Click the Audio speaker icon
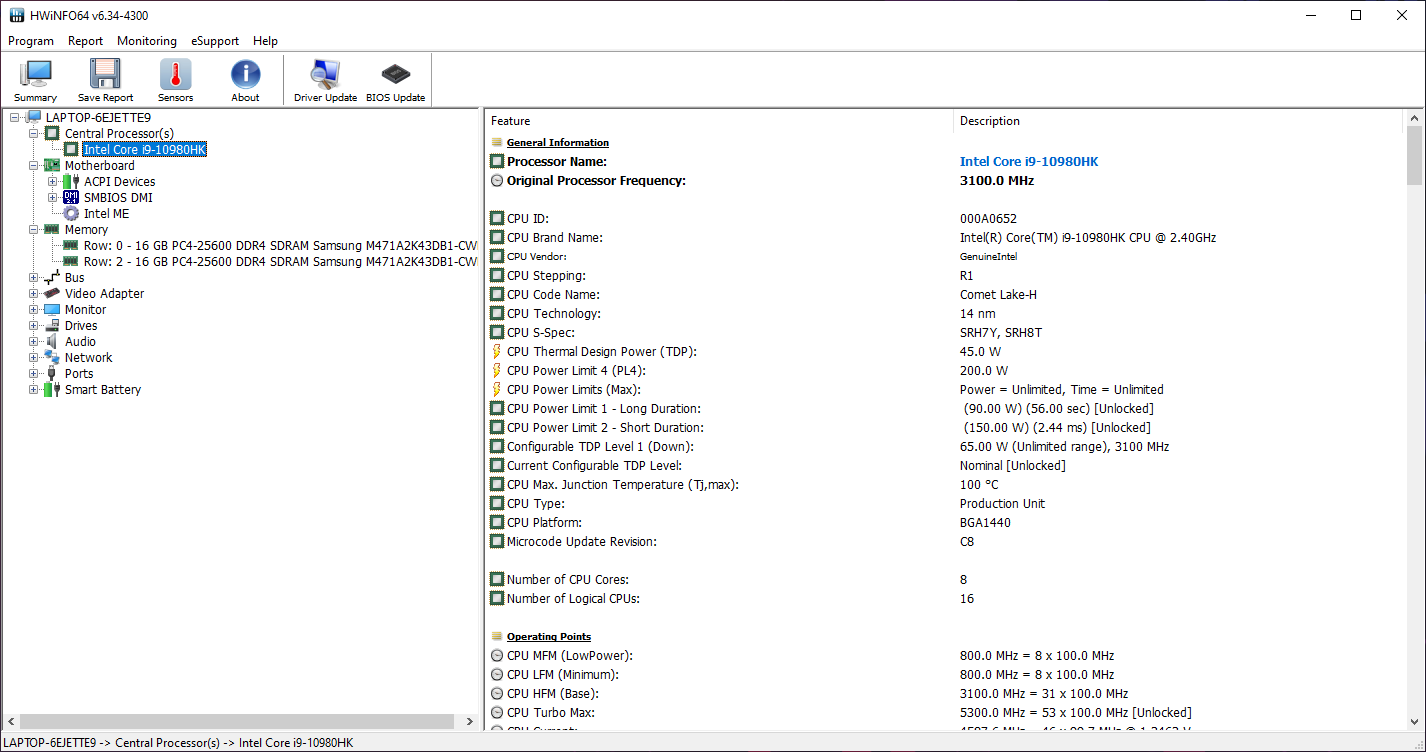Screen dimensions: 1426x752 point(53,342)
